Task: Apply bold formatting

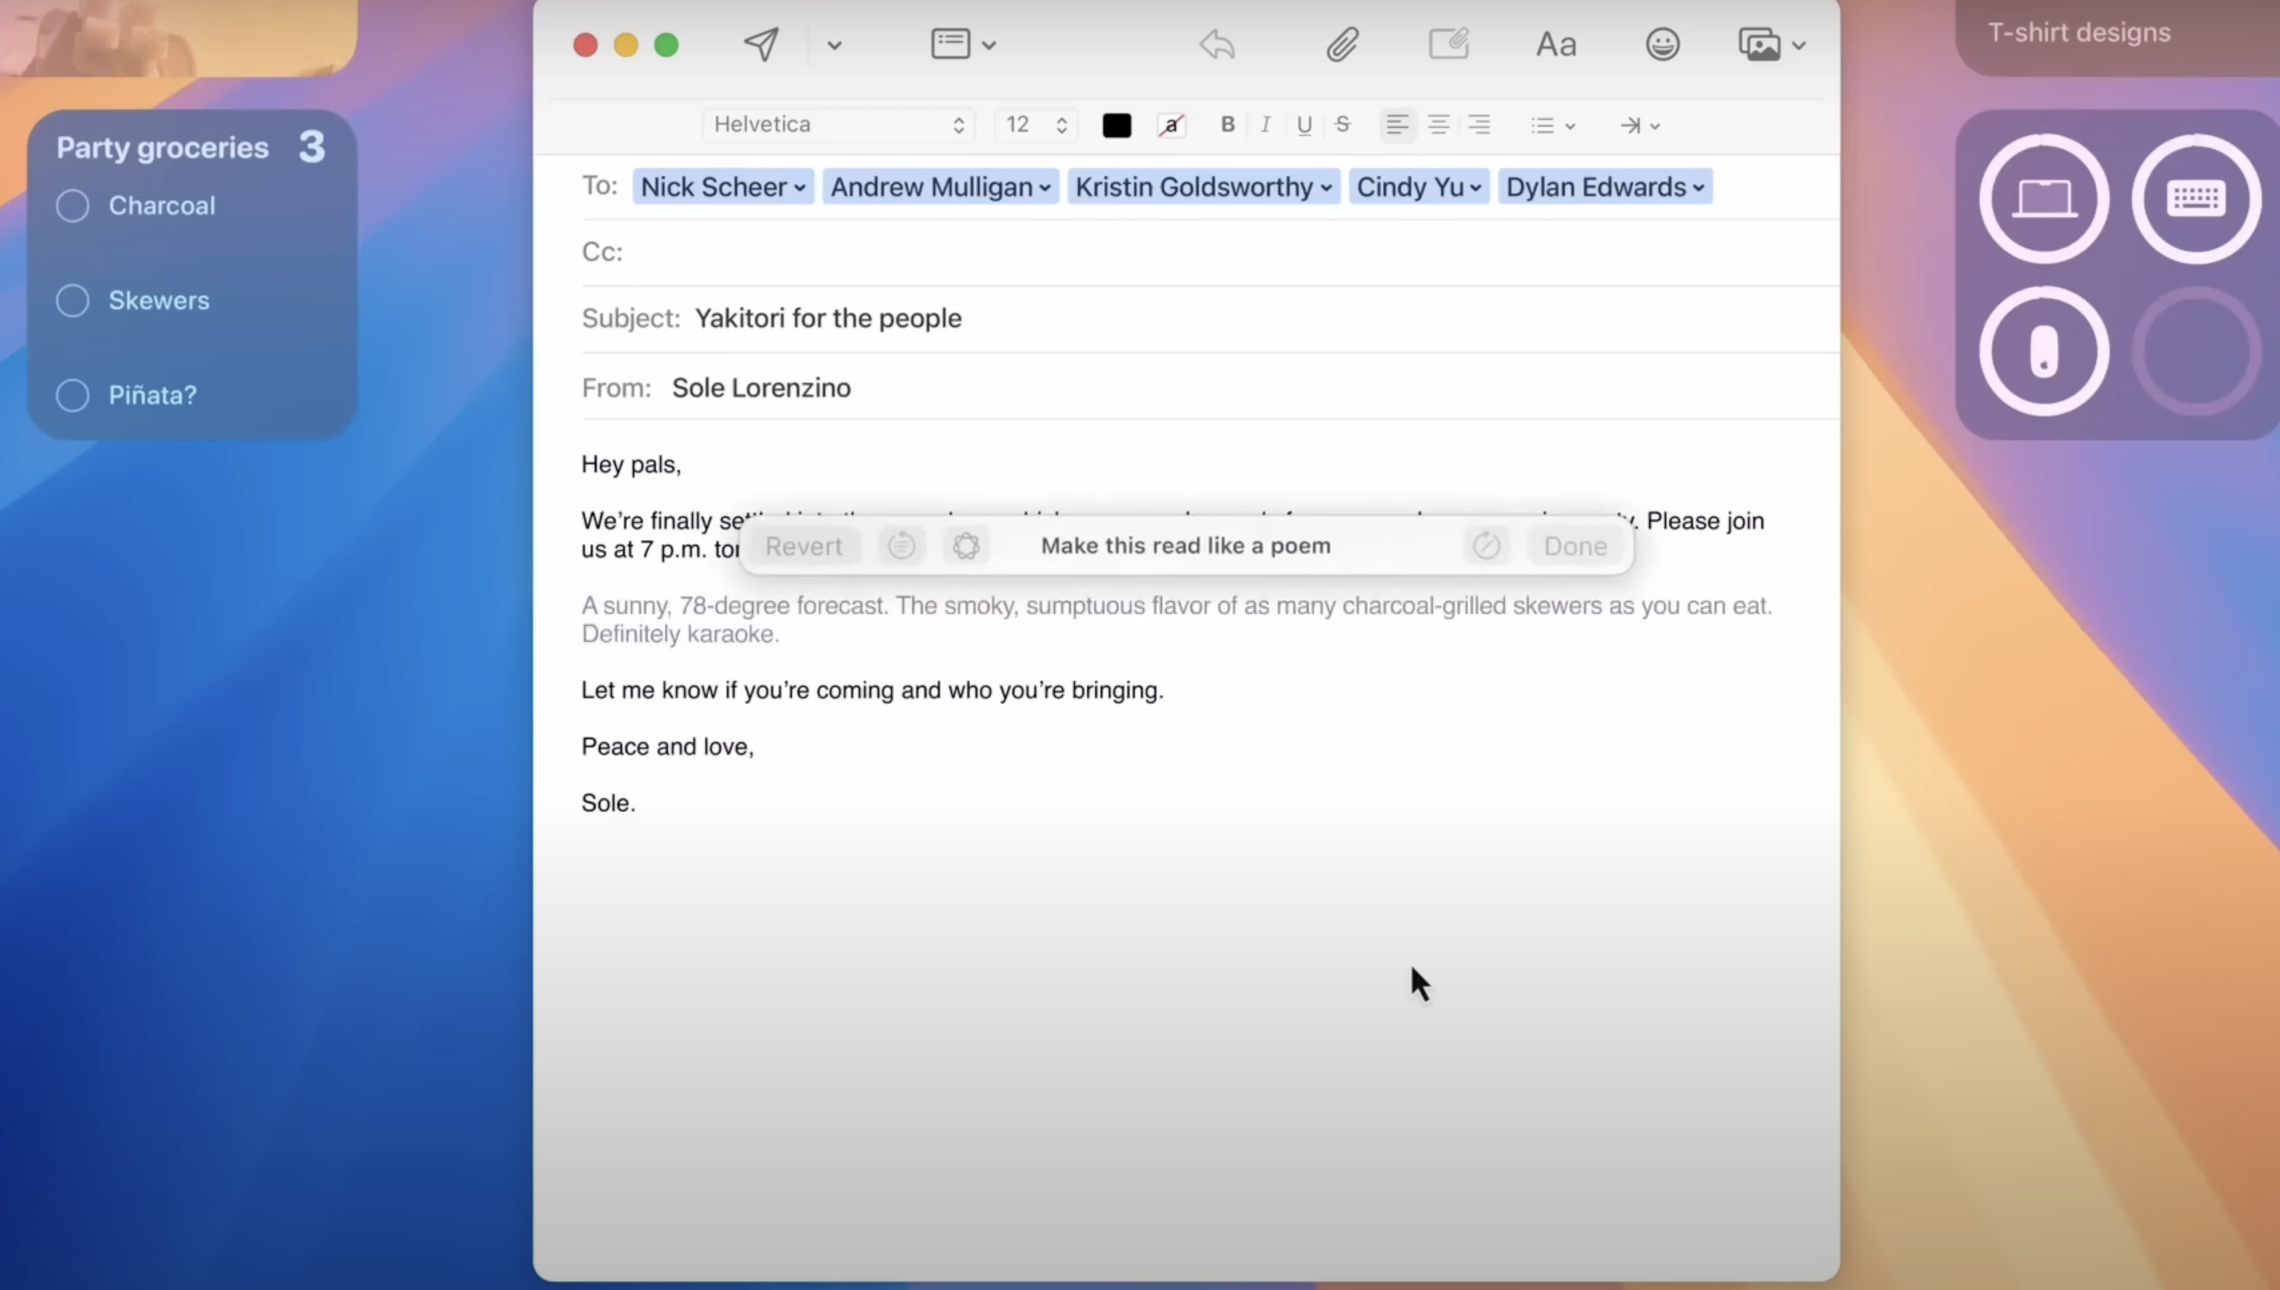Action: [x=1226, y=125]
